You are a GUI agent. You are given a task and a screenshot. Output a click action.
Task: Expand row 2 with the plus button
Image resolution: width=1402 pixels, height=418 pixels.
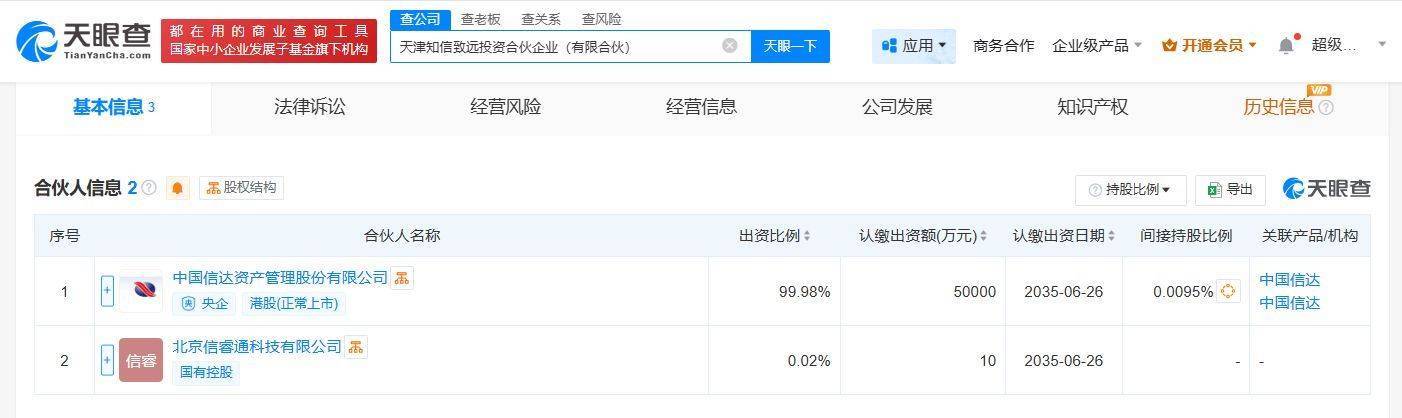tap(107, 360)
